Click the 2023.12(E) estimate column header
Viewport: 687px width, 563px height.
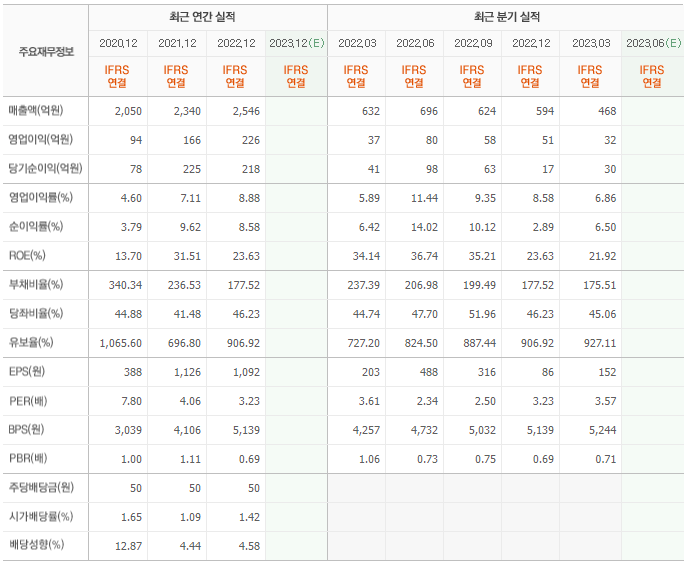point(297,43)
